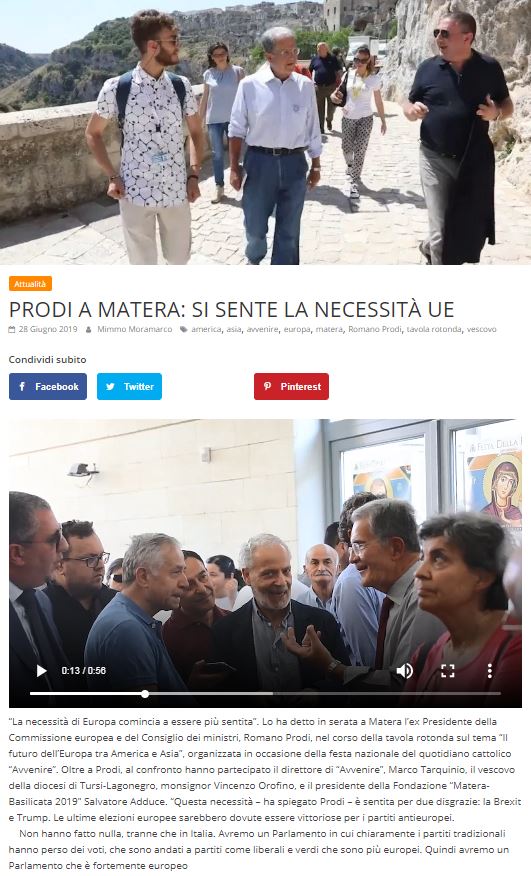Image resolution: width=531 pixels, height=876 pixels.
Task: Open the matera tag
Action: (x=329, y=329)
